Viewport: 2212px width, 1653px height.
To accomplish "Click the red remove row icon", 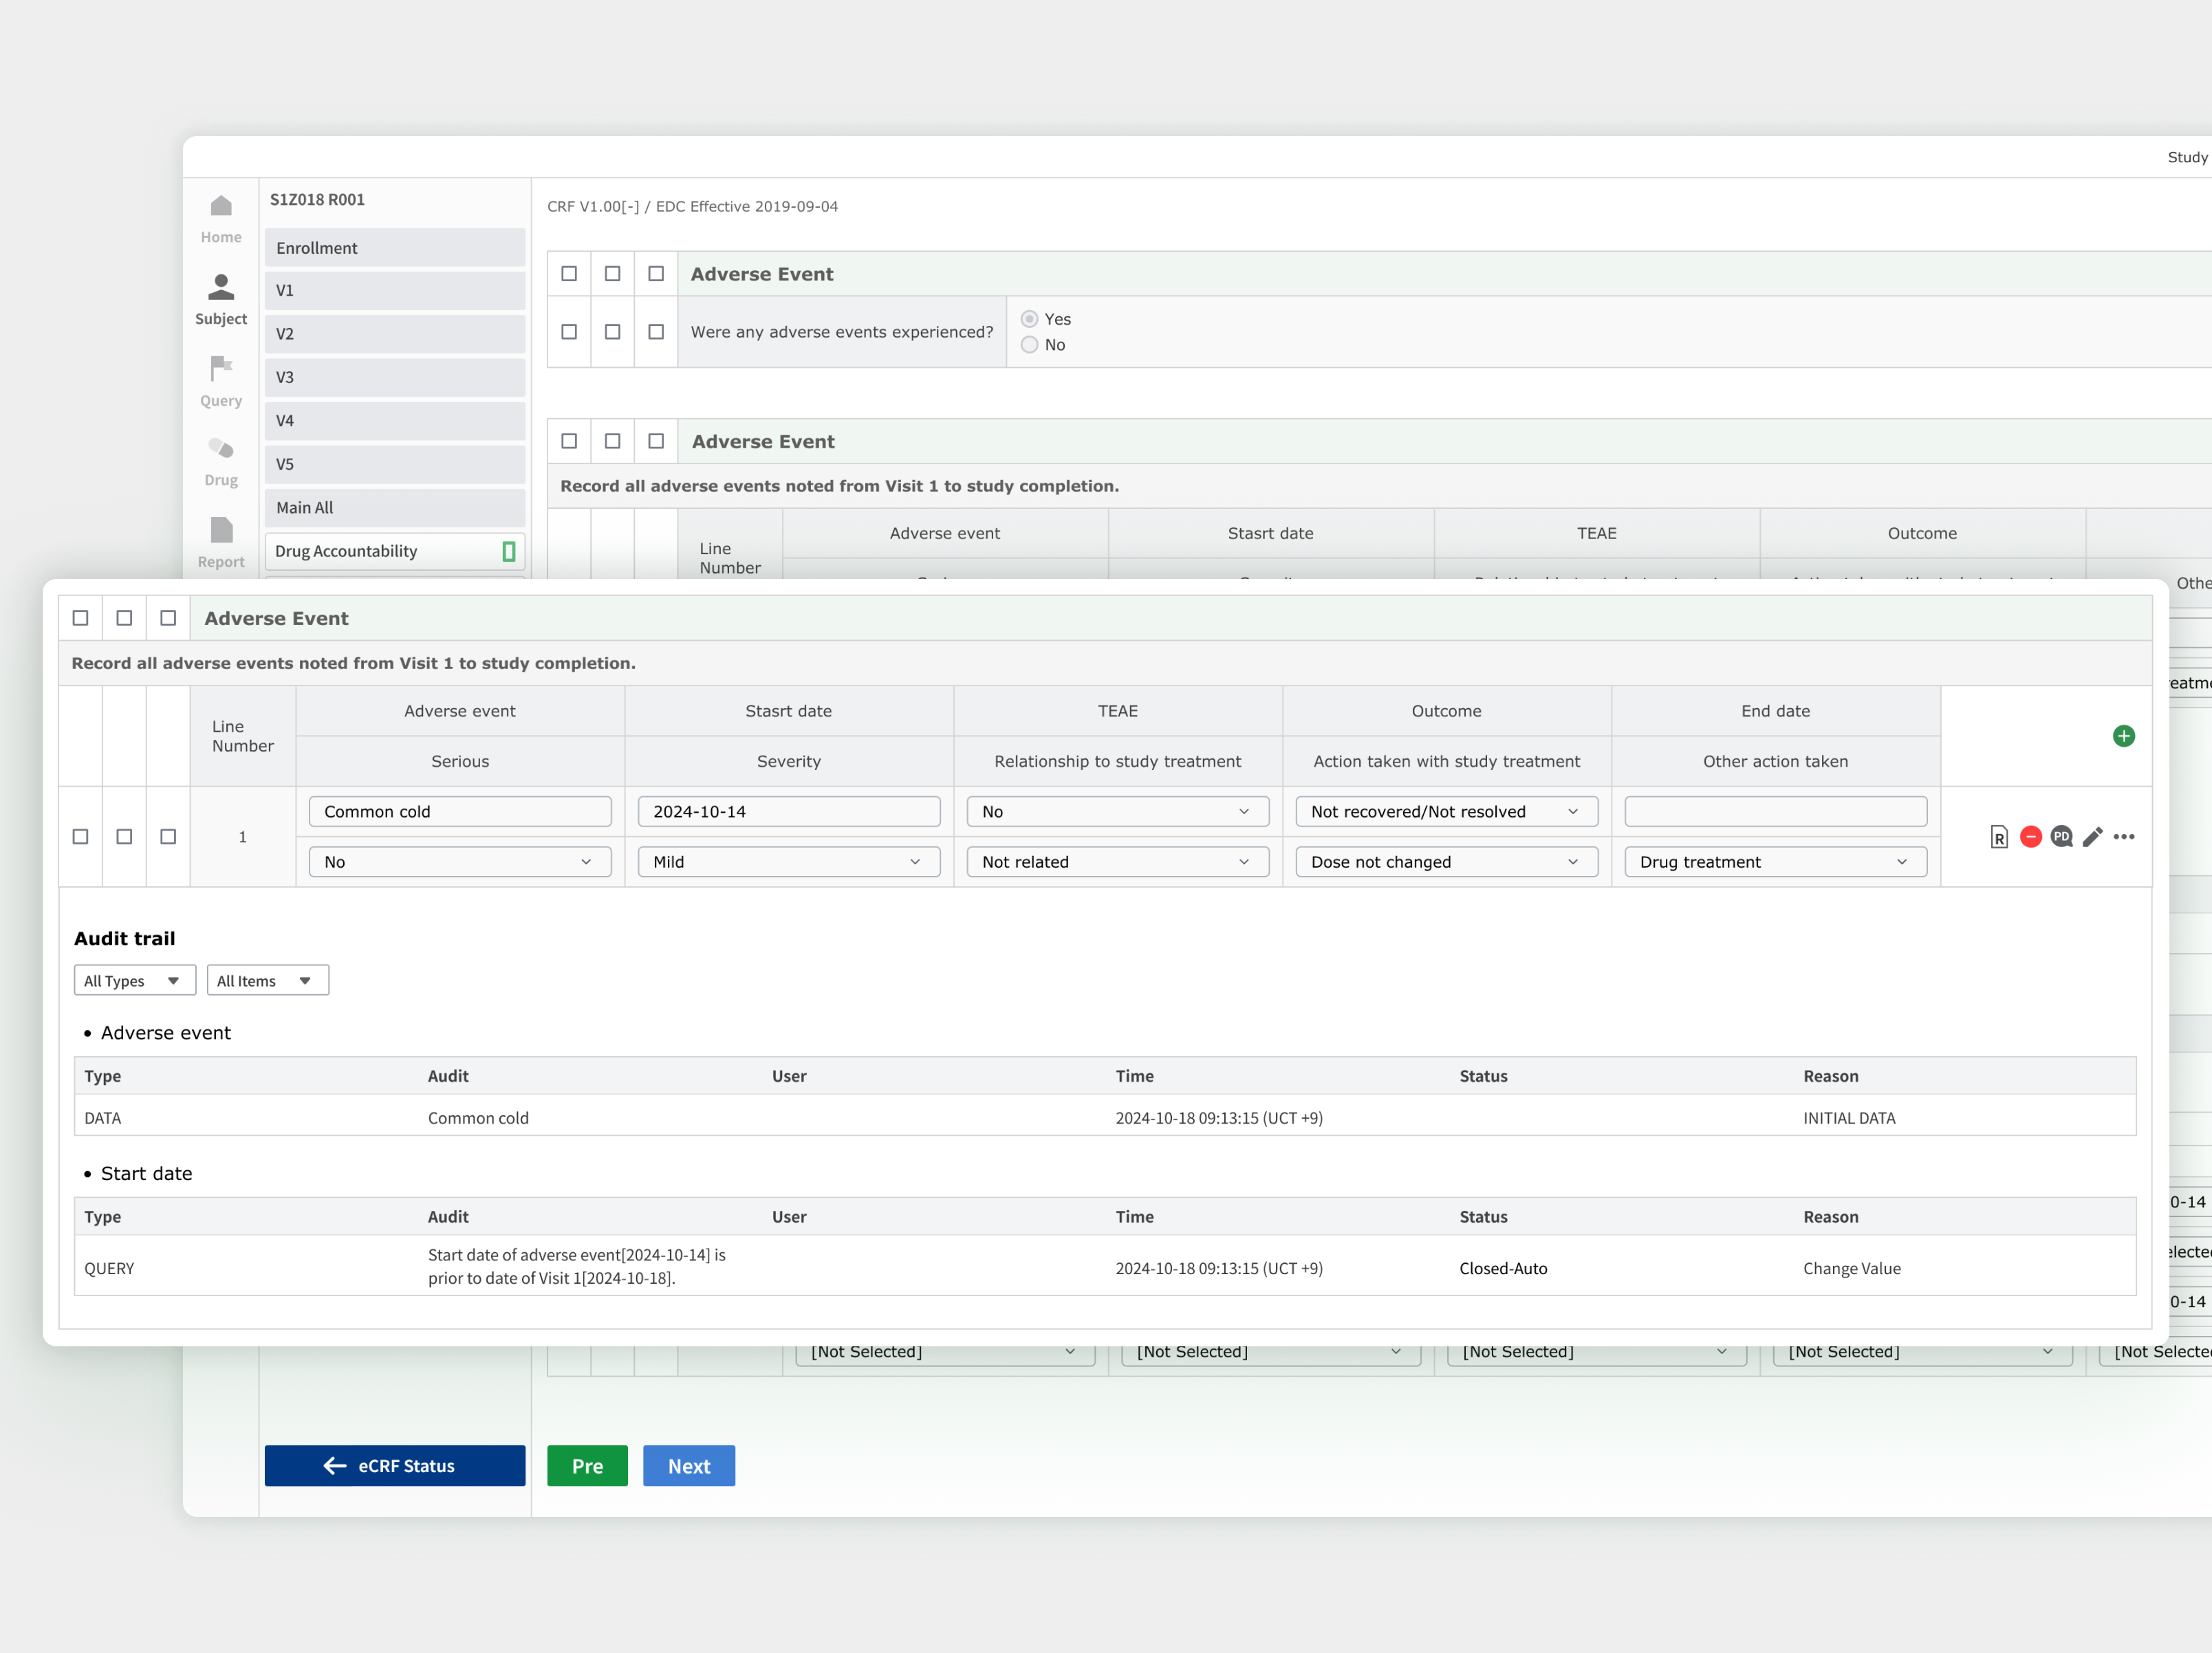I will pos(2030,837).
